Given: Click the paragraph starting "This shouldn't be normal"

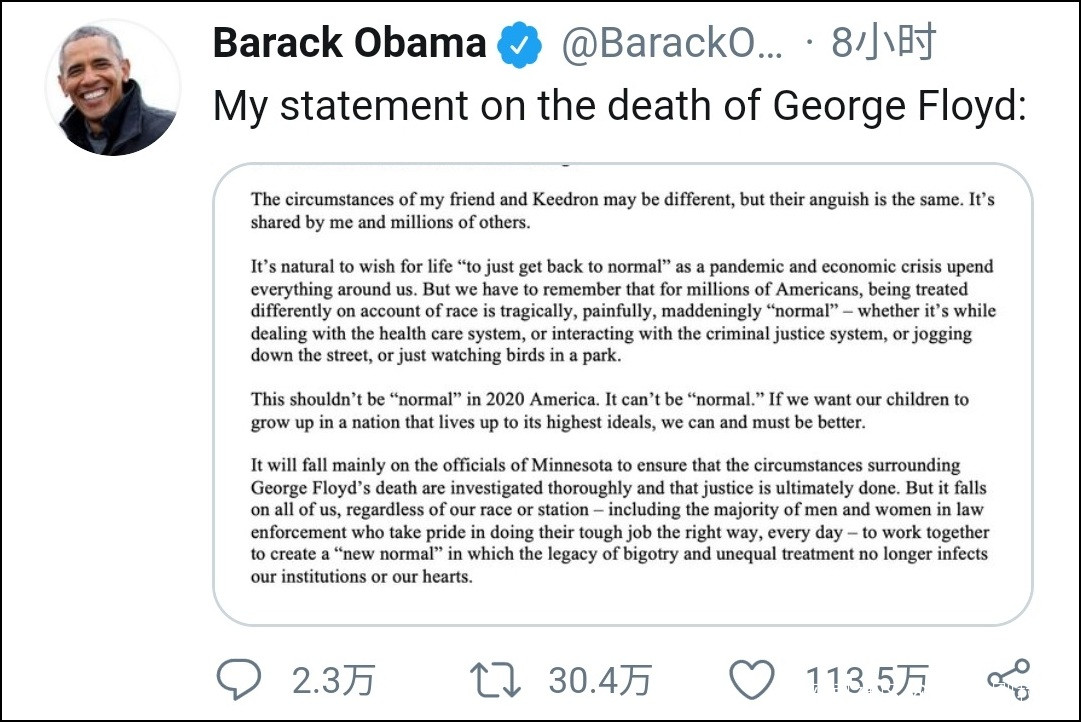Looking at the screenshot, I should point(609,411).
